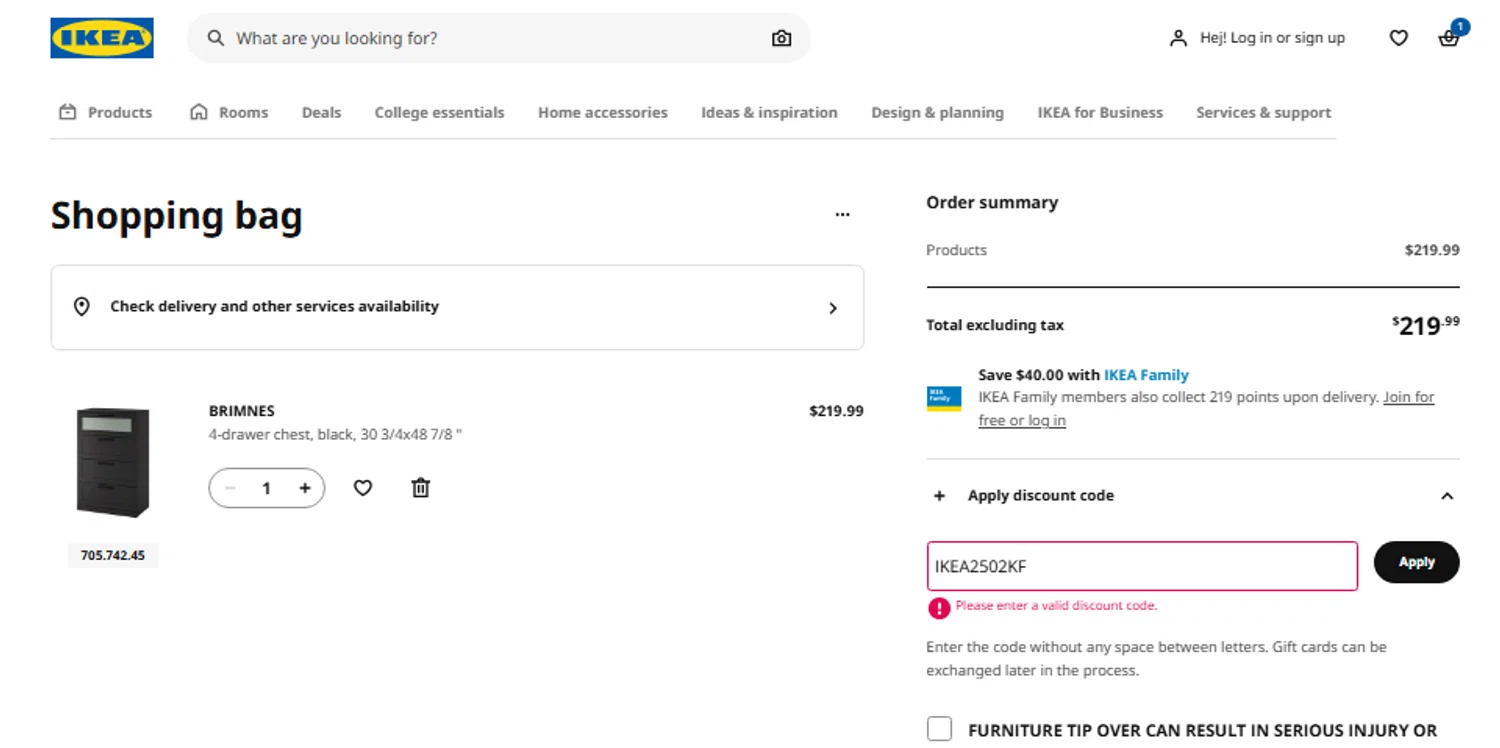The height and width of the screenshot is (748, 1500).
Task: Click the IKEA Family card icon
Action: point(944,398)
